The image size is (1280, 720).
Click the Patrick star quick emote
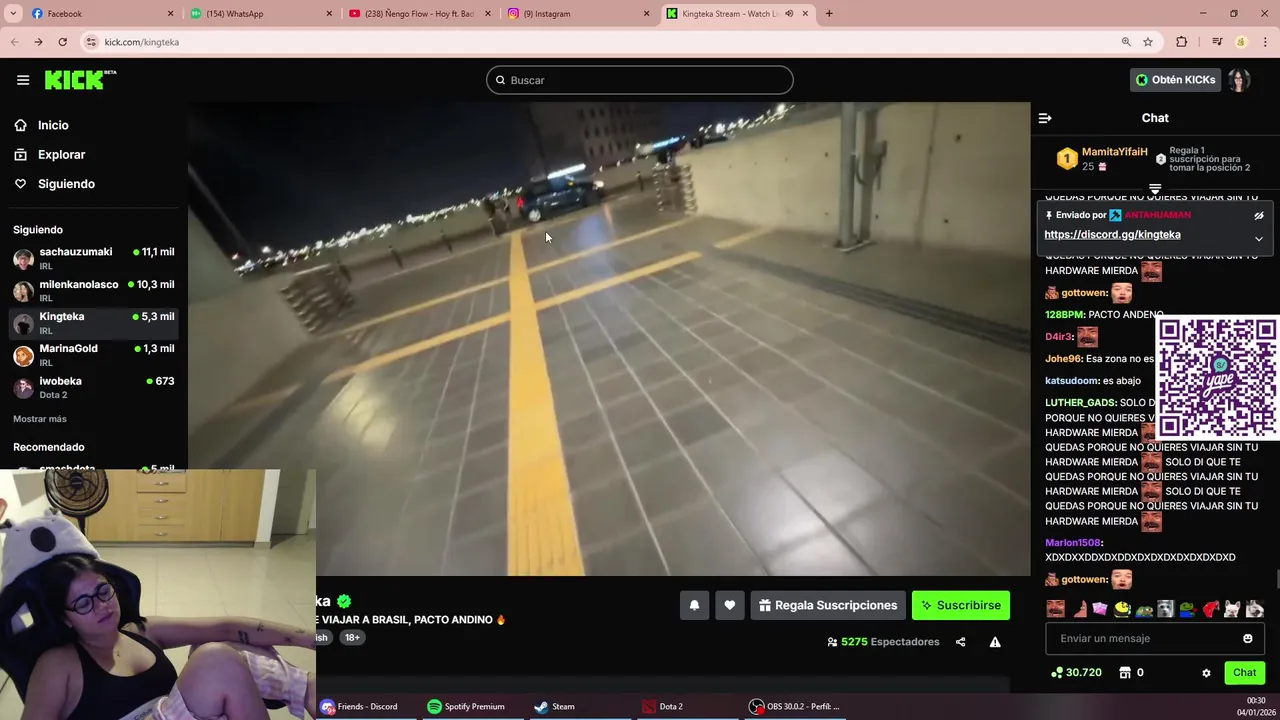[1080, 608]
